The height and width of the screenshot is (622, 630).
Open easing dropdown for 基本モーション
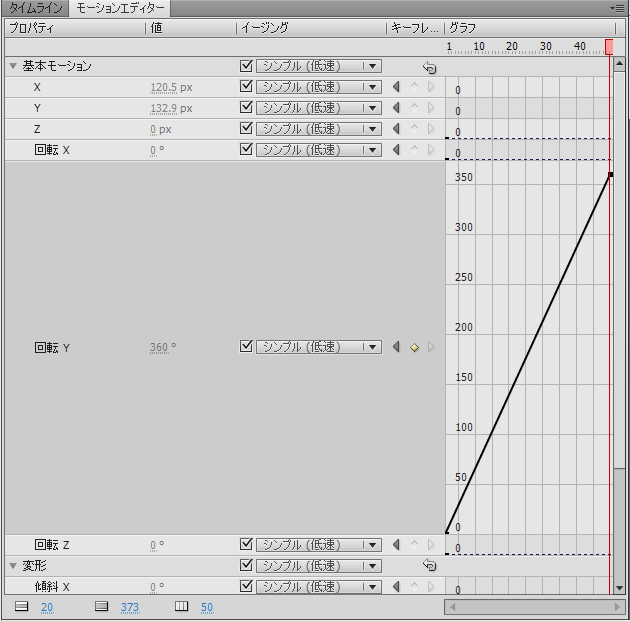click(319, 66)
